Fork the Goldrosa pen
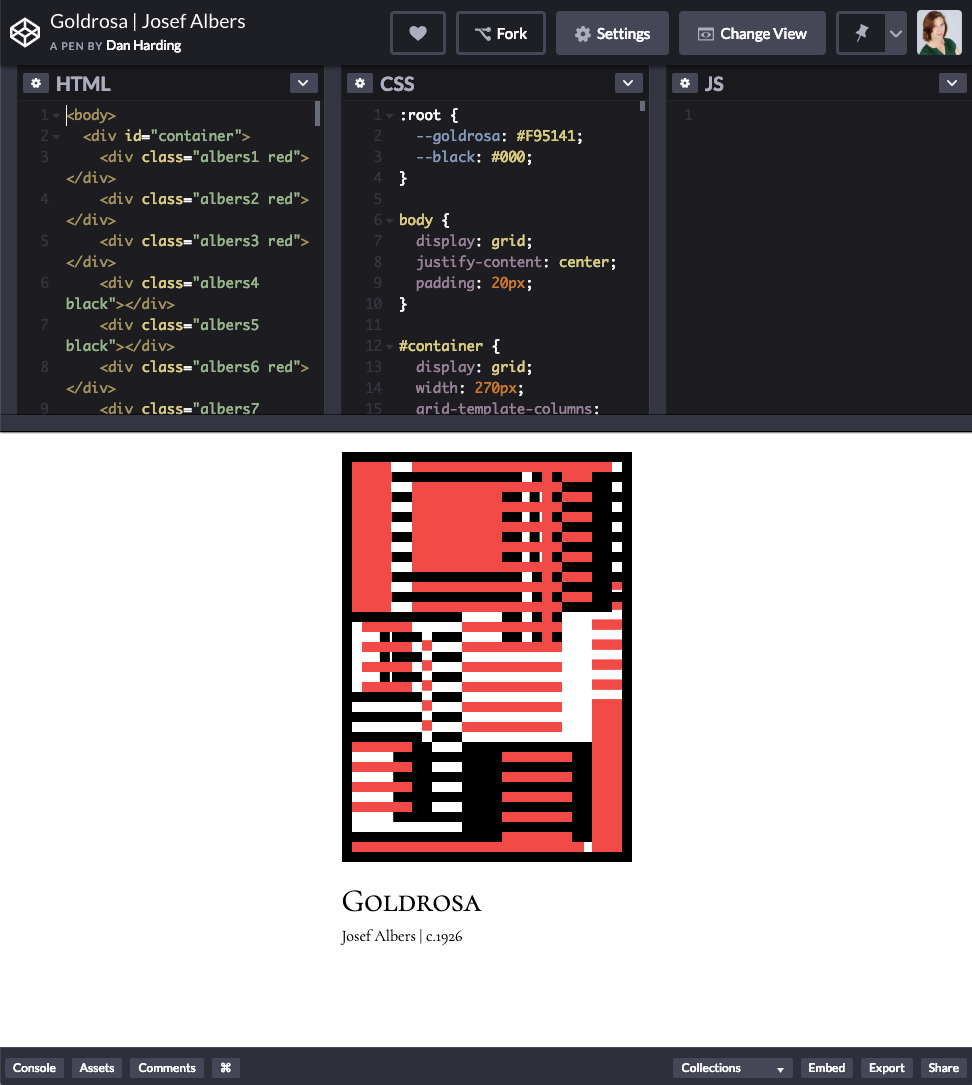Screen dimensions: 972x1085 pyautogui.click(x=501, y=33)
